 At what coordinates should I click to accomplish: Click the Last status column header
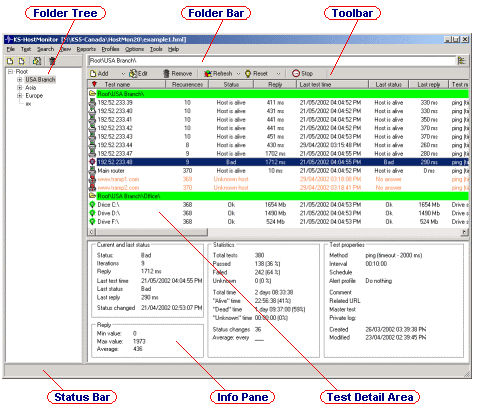pos(388,84)
